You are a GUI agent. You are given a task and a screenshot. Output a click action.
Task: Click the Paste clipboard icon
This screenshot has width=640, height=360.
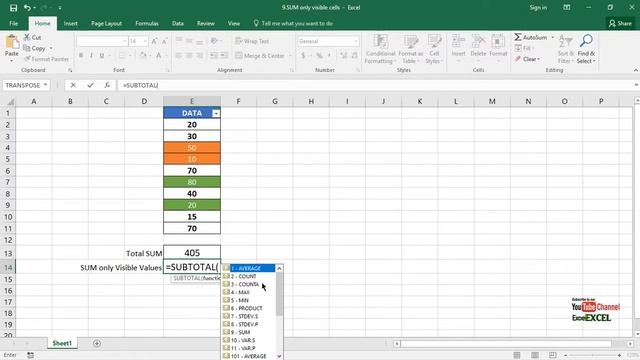[x=12, y=42]
